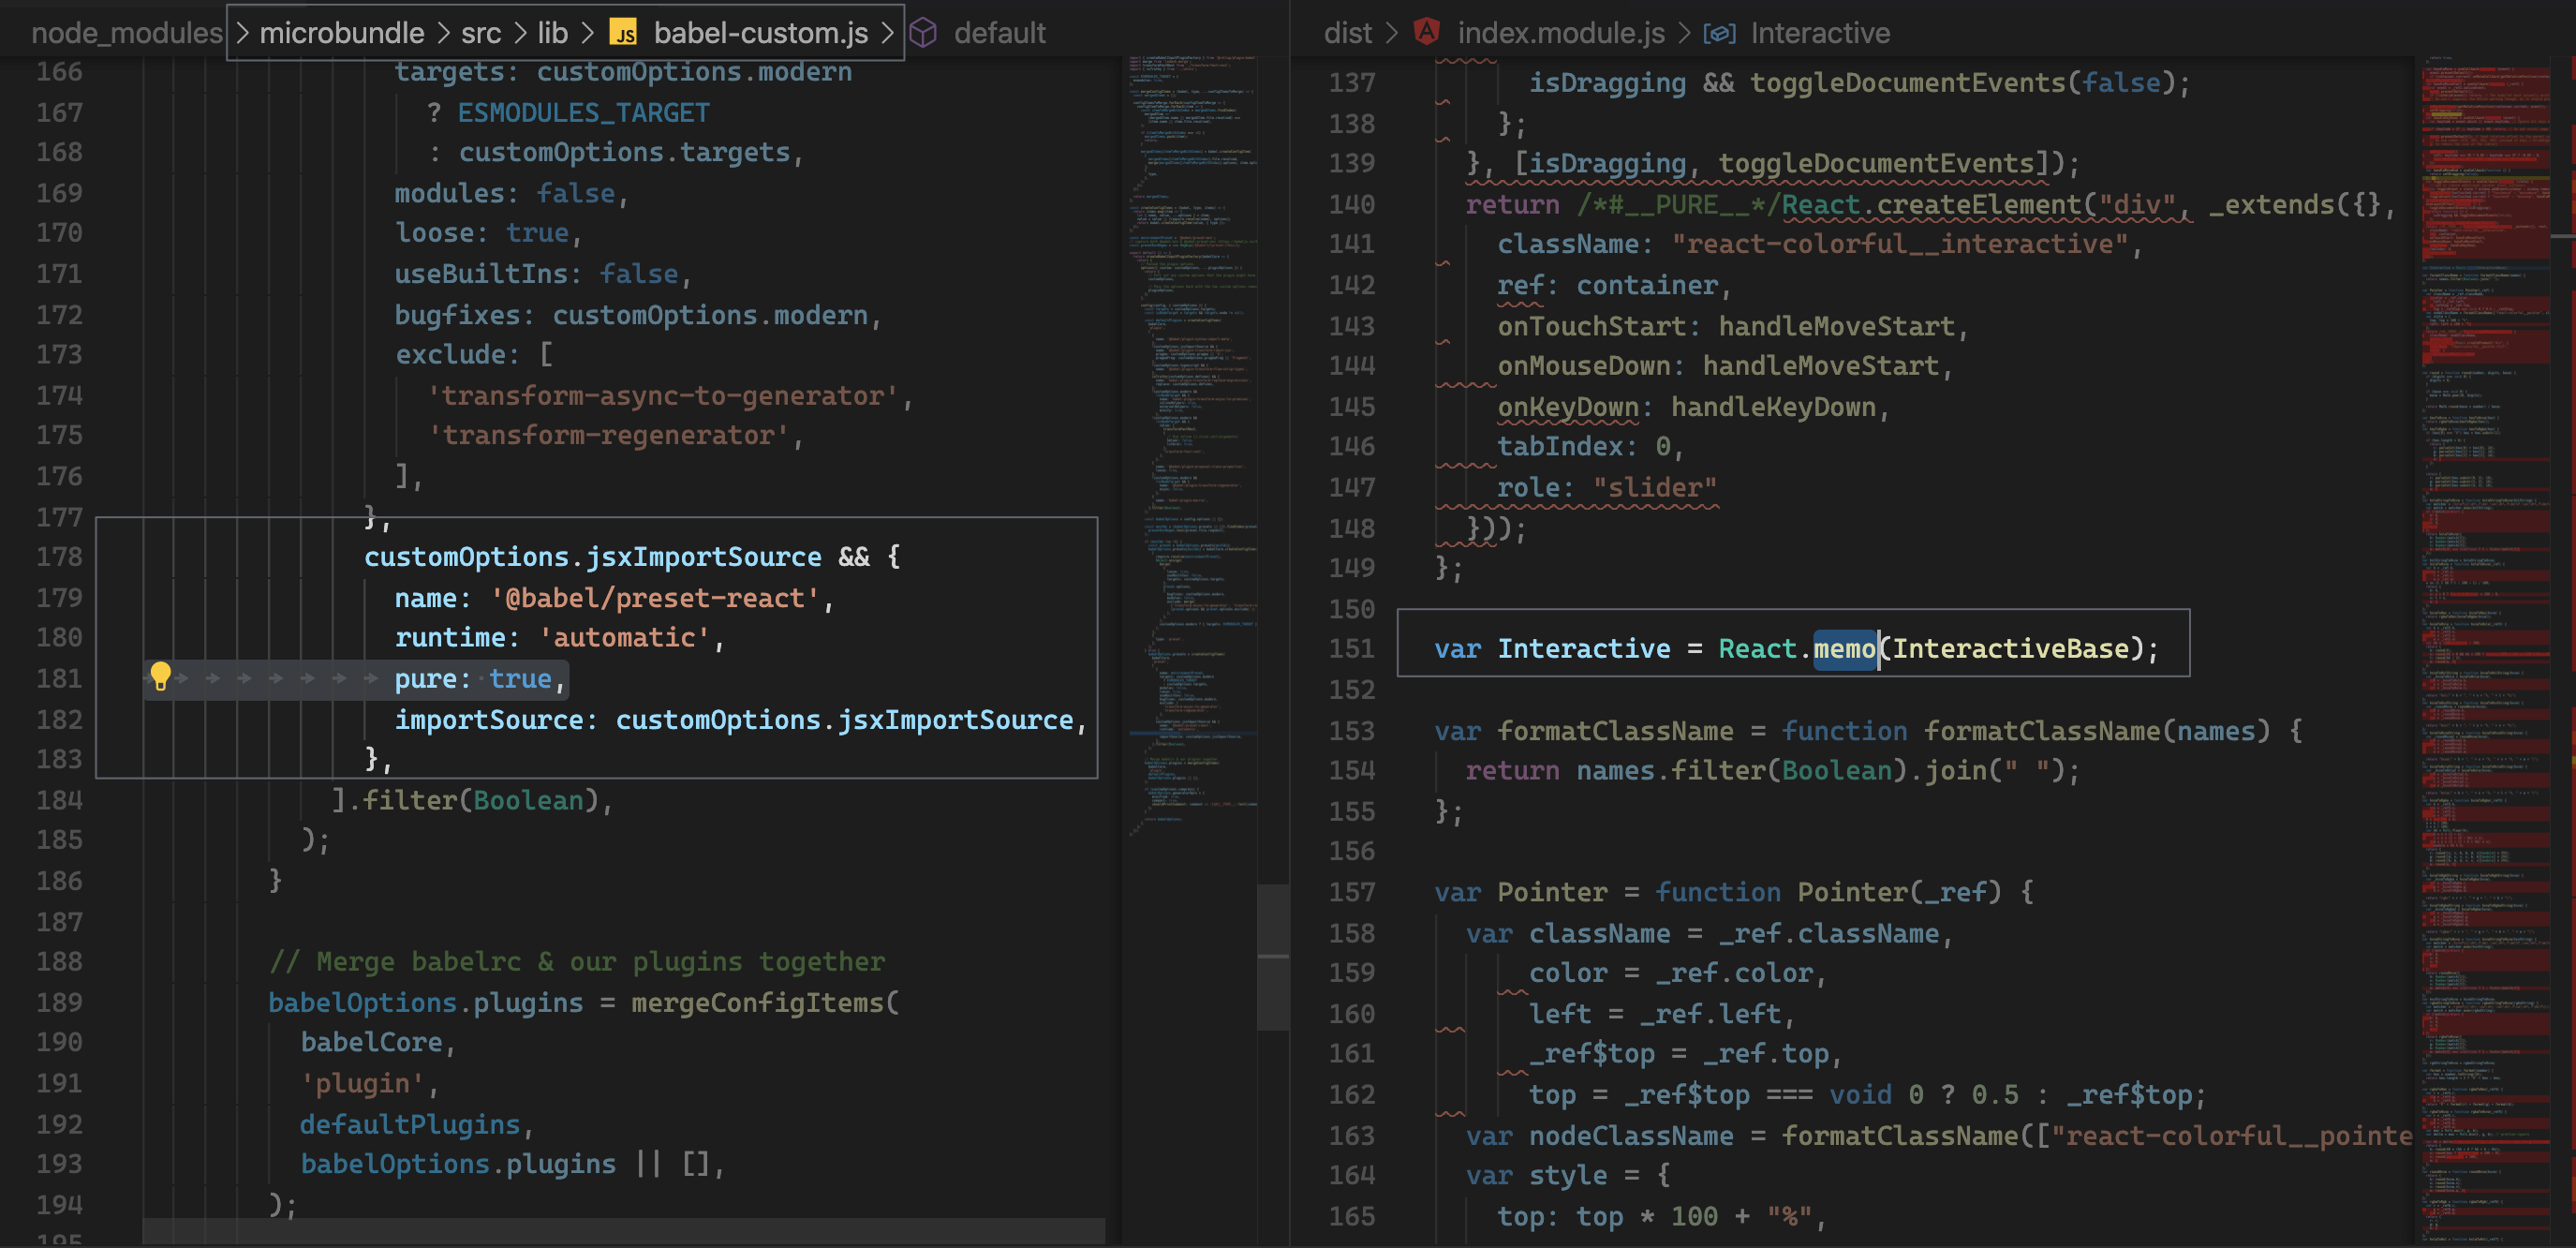Click line number 181 in left editor
Viewport: 2576px width, 1248px height.
coord(59,678)
